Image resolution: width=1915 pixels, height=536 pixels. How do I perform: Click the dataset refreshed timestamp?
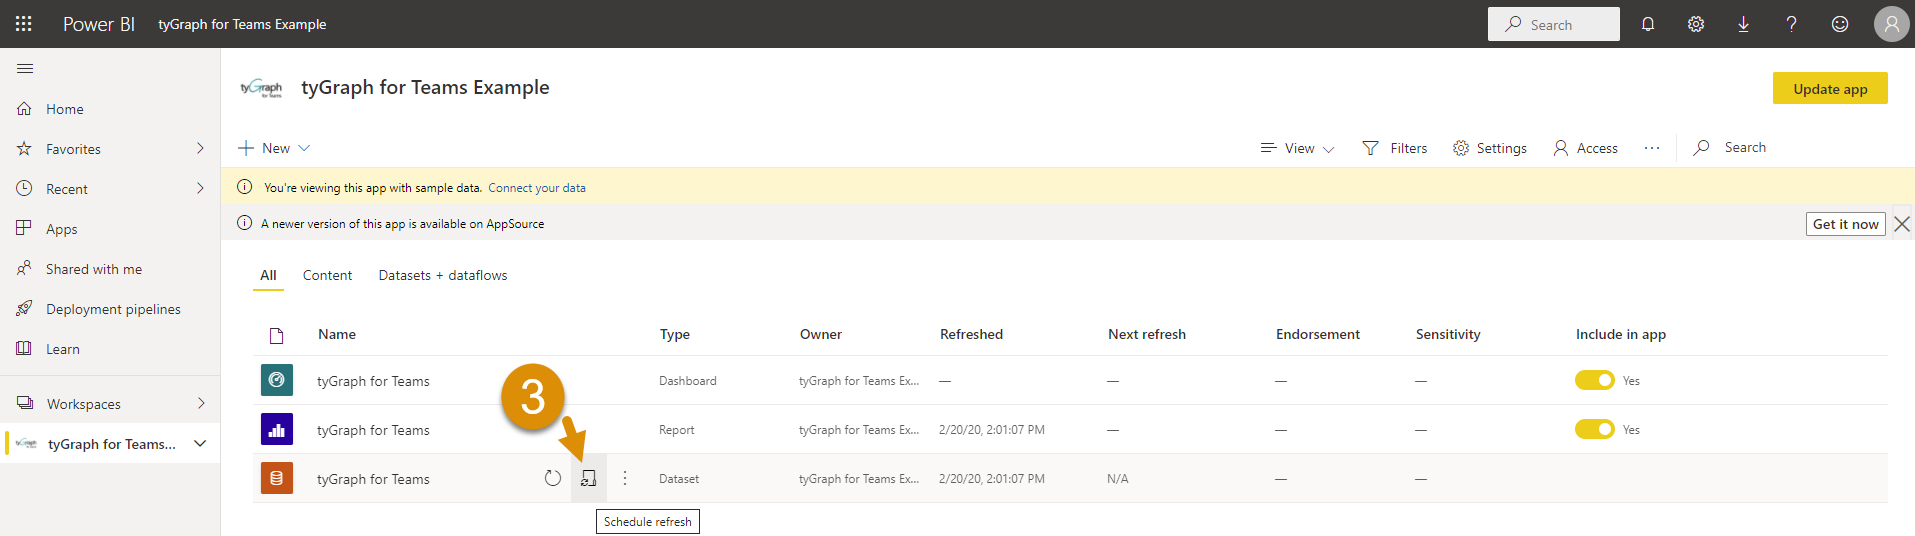point(992,479)
